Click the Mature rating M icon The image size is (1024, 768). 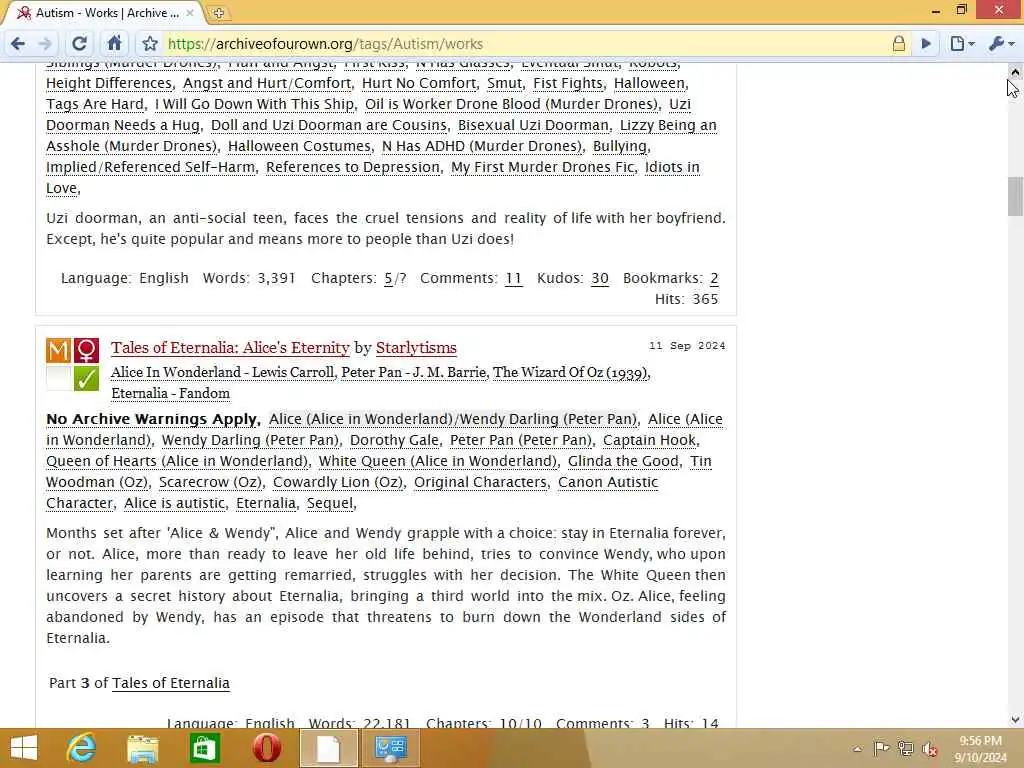point(58,351)
